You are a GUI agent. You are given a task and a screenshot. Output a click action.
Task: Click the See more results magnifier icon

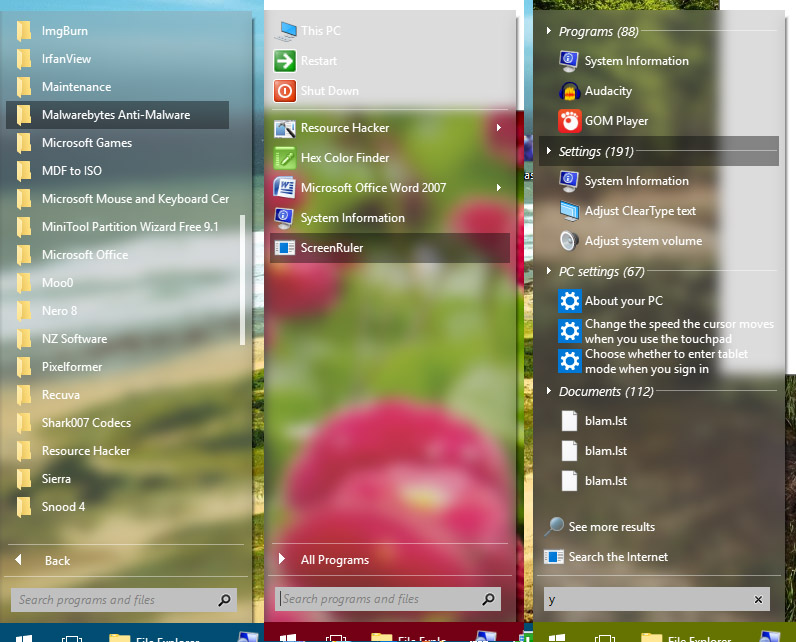click(554, 526)
